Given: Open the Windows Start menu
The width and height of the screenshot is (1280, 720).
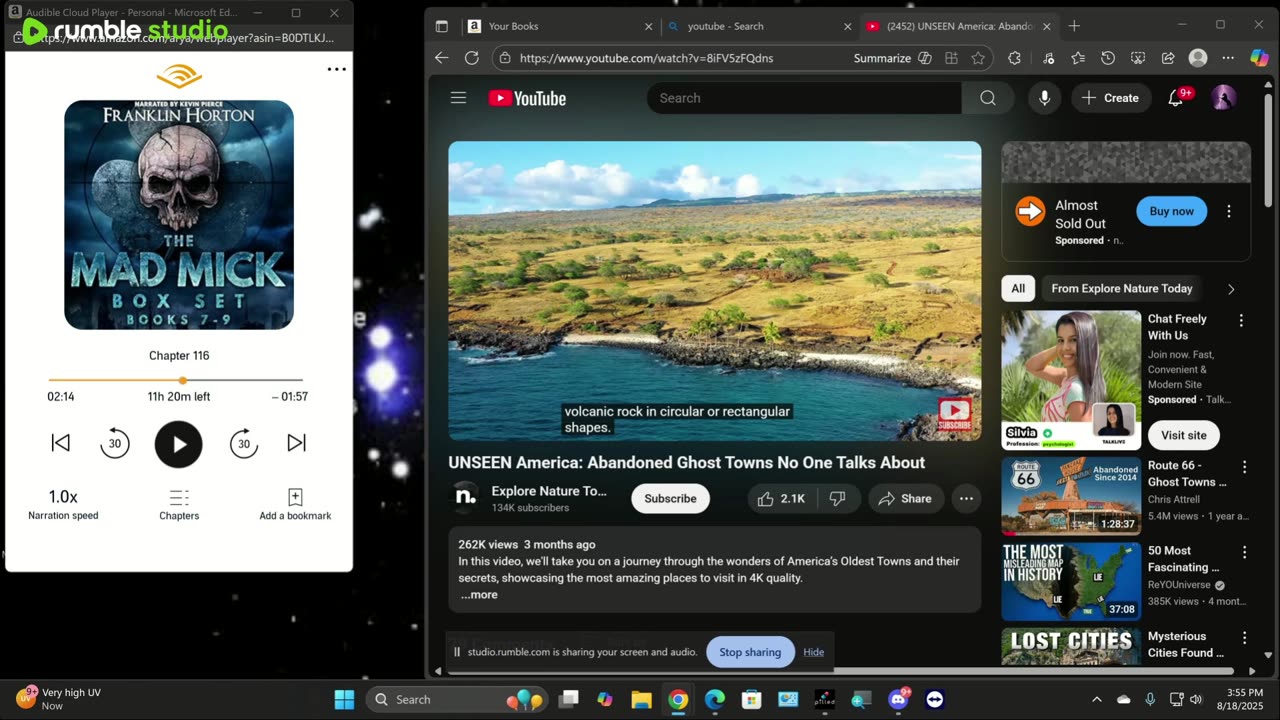Looking at the screenshot, I should (344, 699).
